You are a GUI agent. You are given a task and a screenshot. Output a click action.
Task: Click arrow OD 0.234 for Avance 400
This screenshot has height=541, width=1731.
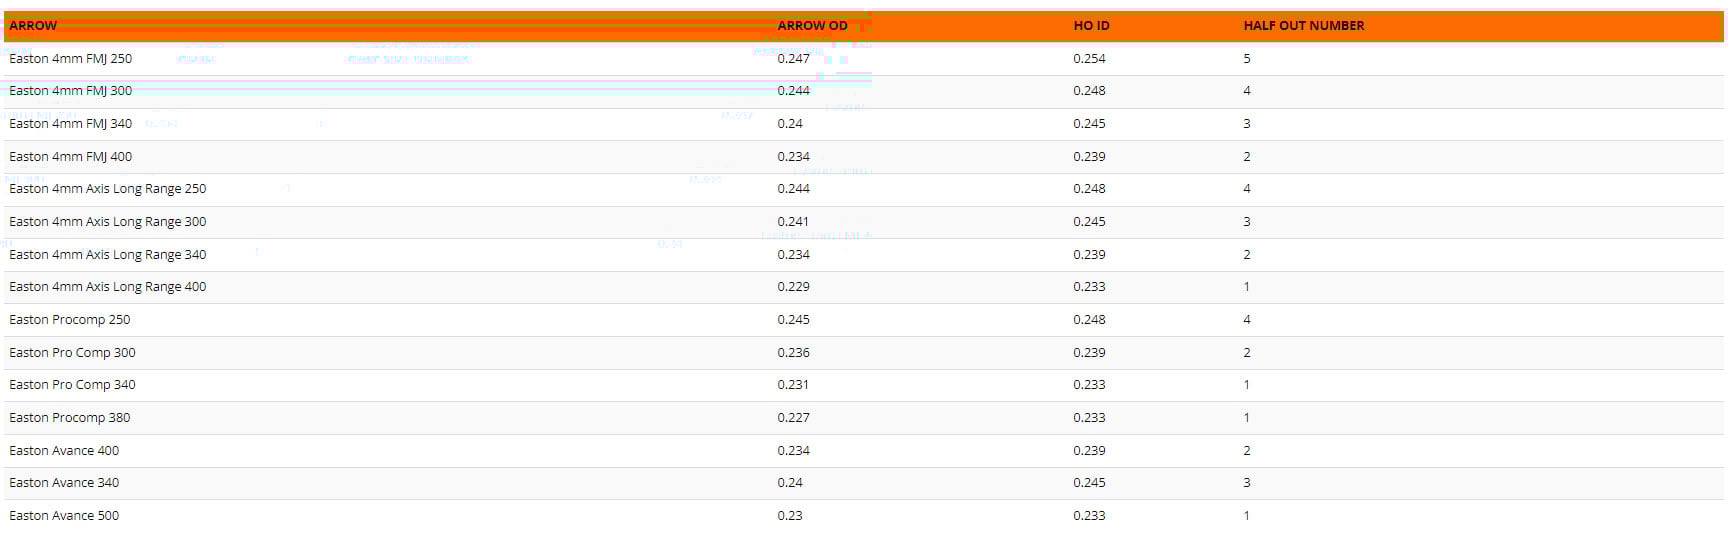[793, 451]
